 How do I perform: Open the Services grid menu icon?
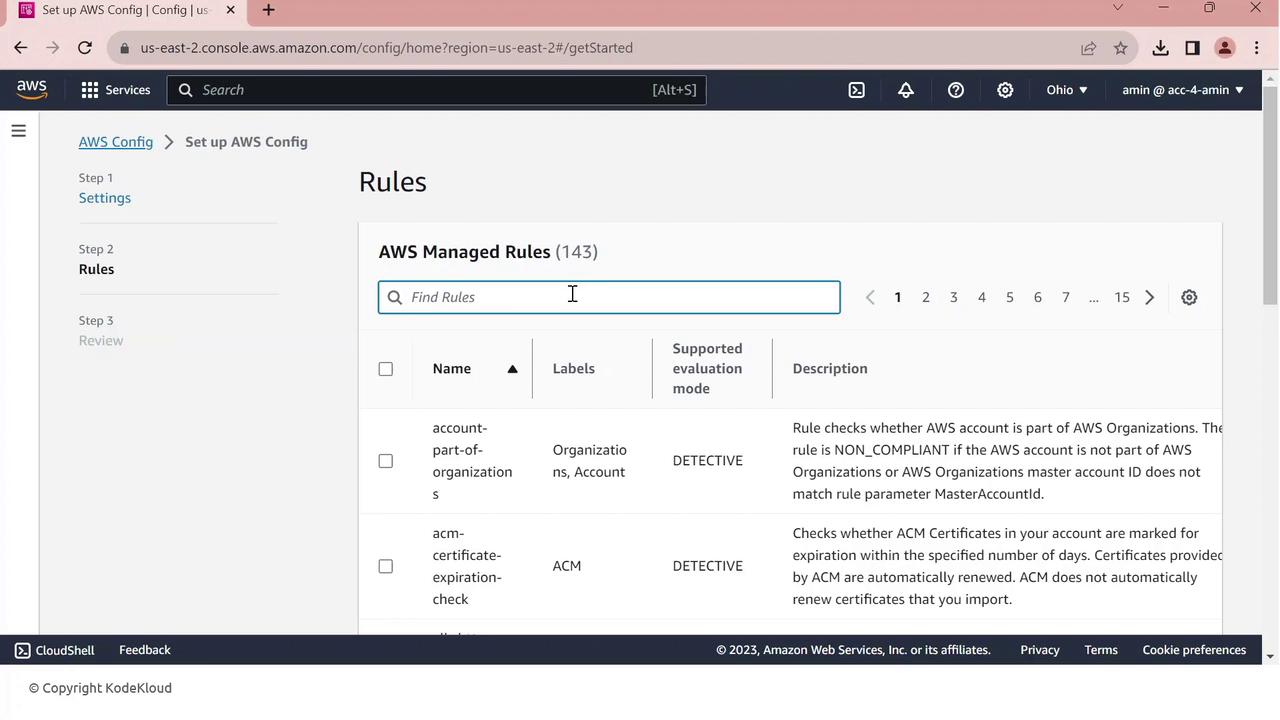90,90
